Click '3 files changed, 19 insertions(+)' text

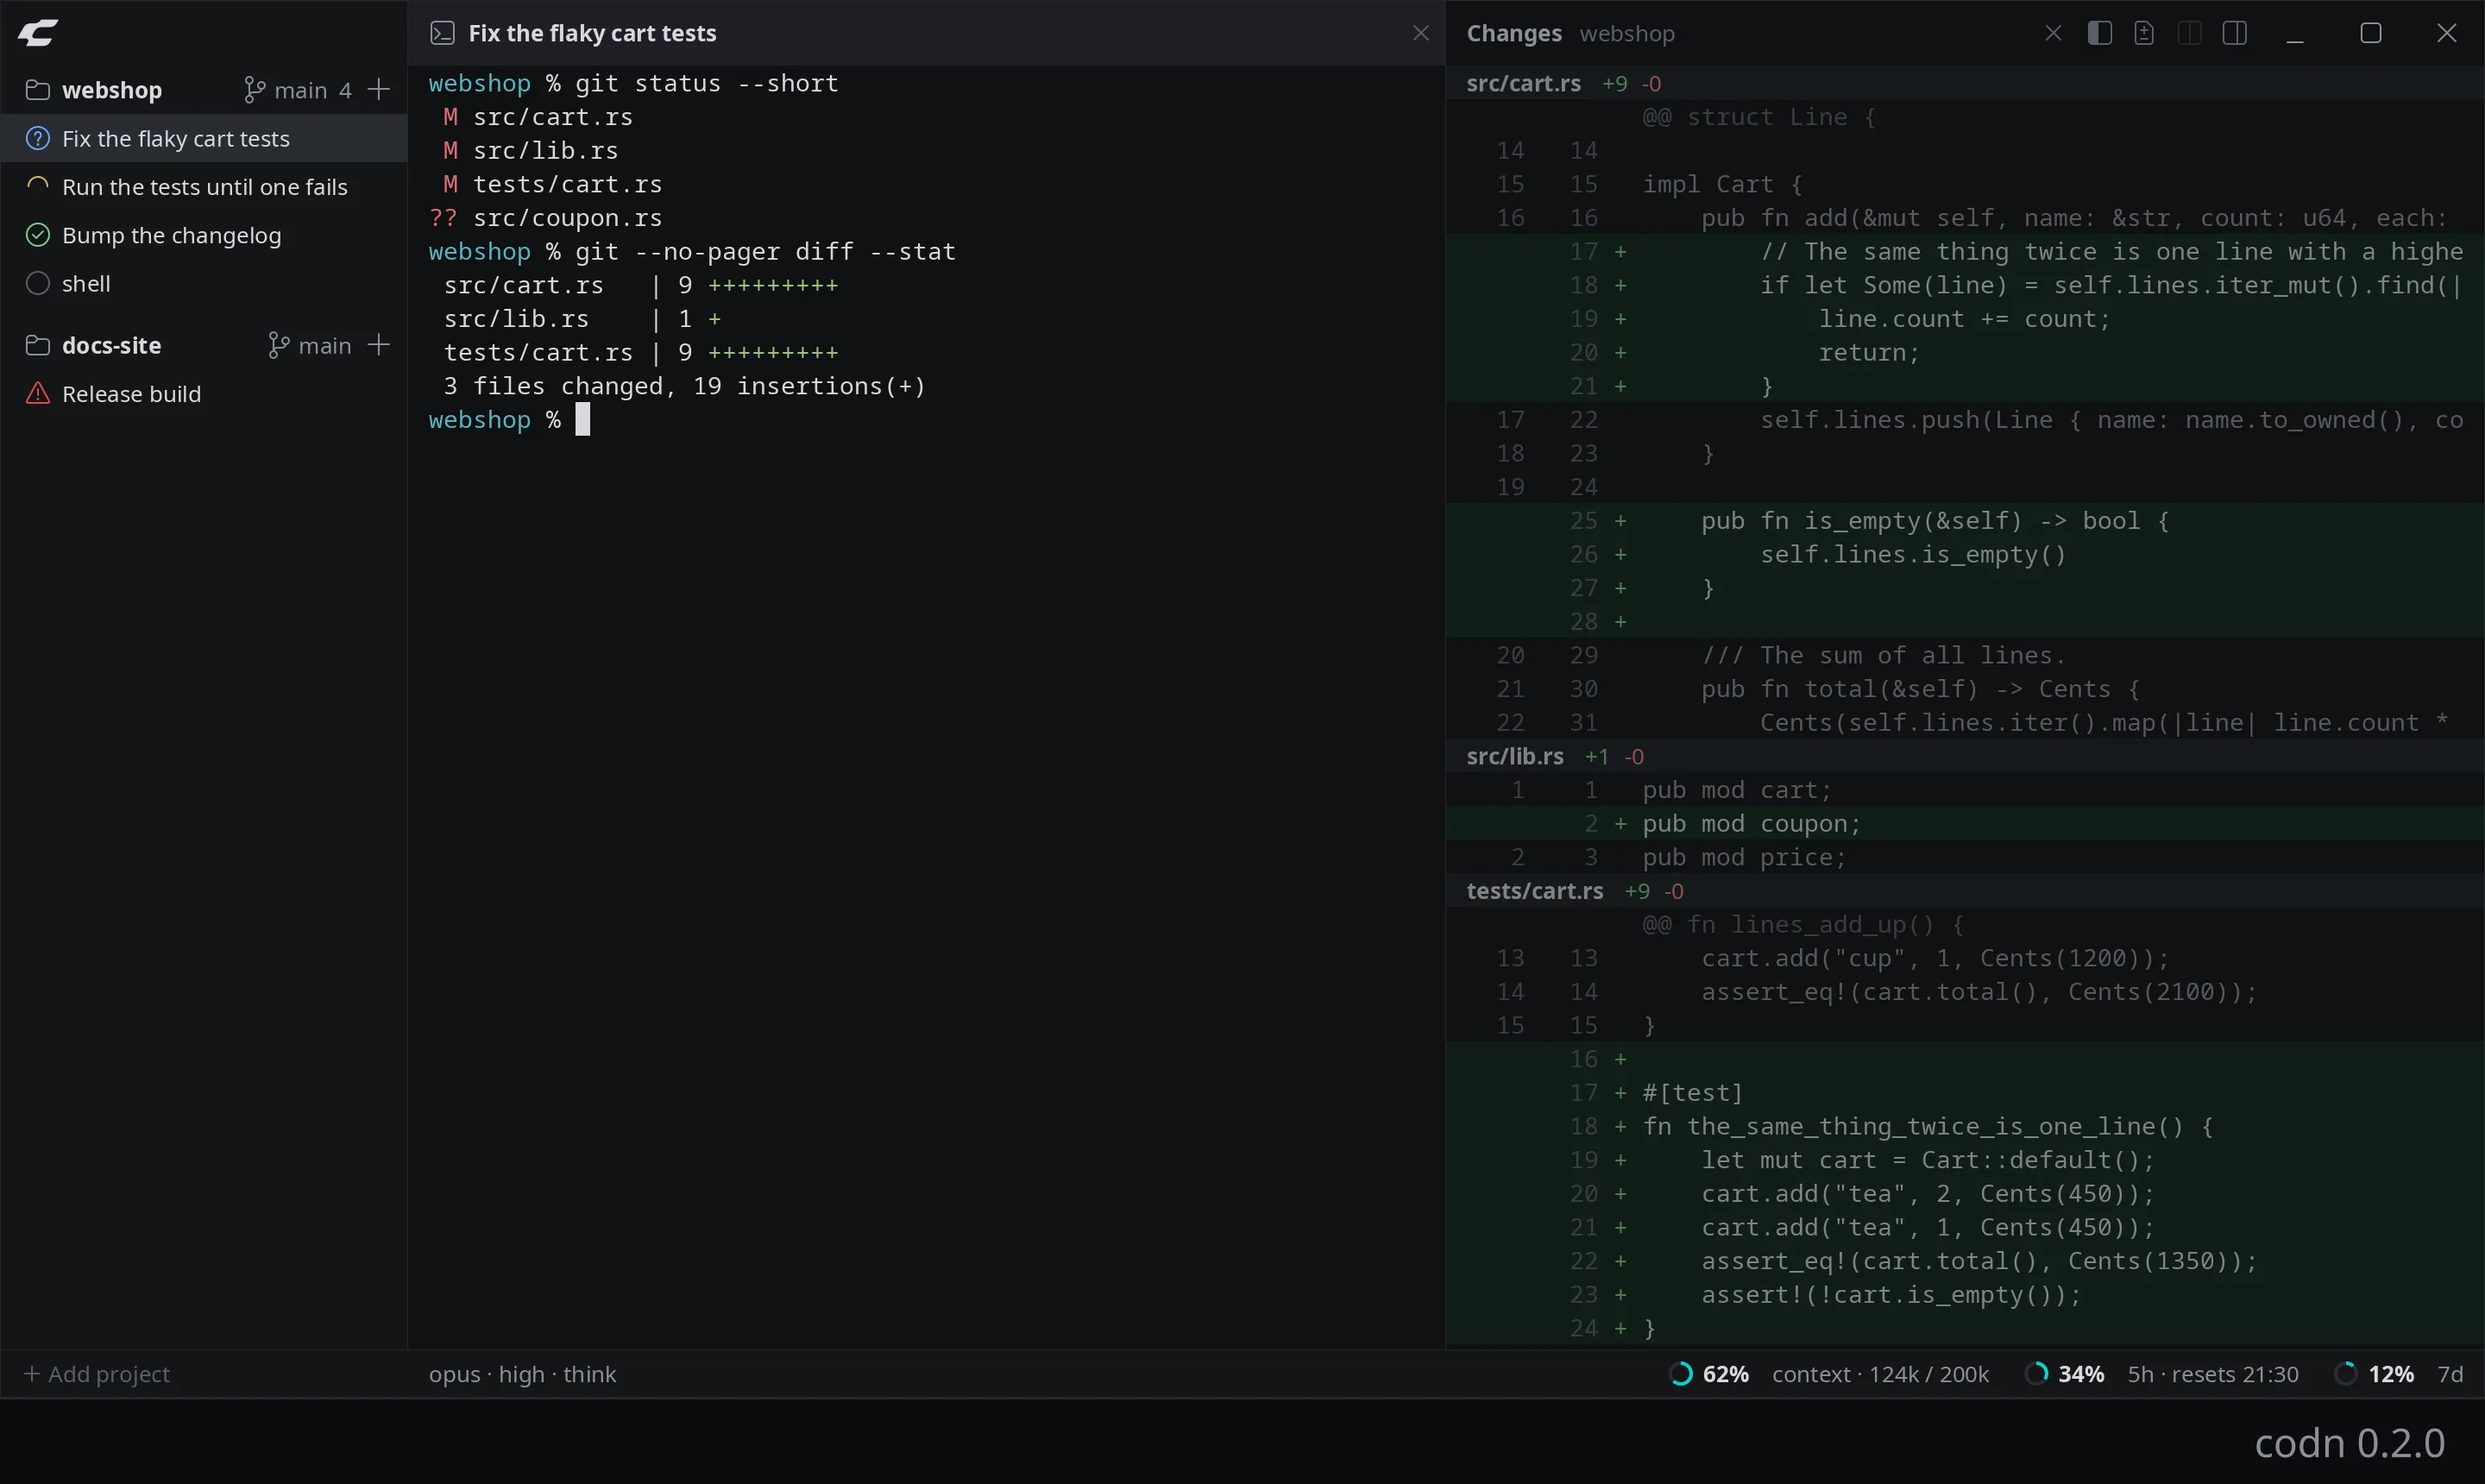(x=685, y=386)
